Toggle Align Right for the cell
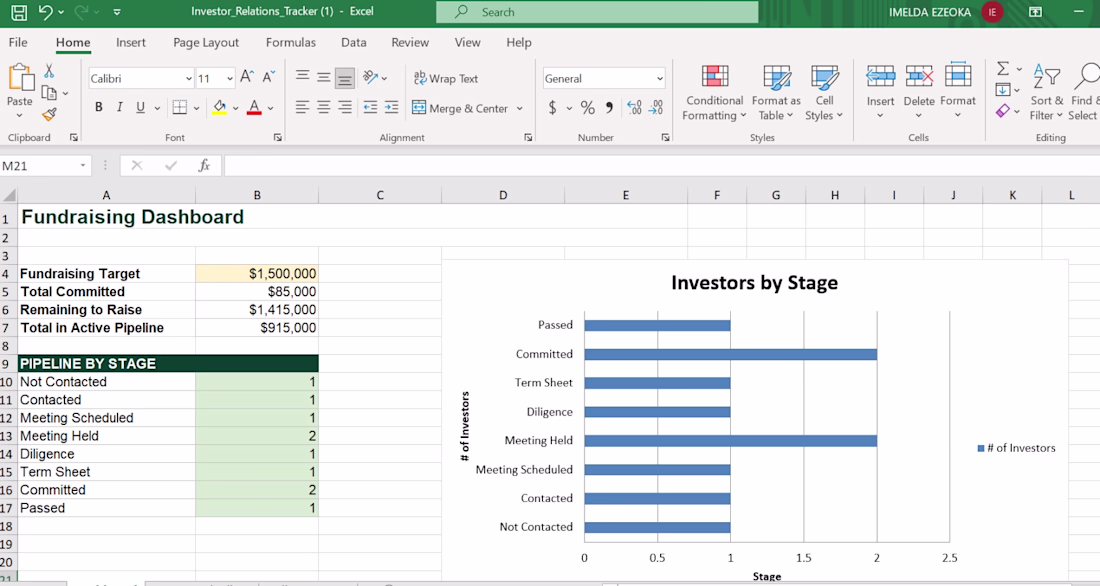Image resolution: width=1100 pixels, height=586 pixels. coord(344,107)
